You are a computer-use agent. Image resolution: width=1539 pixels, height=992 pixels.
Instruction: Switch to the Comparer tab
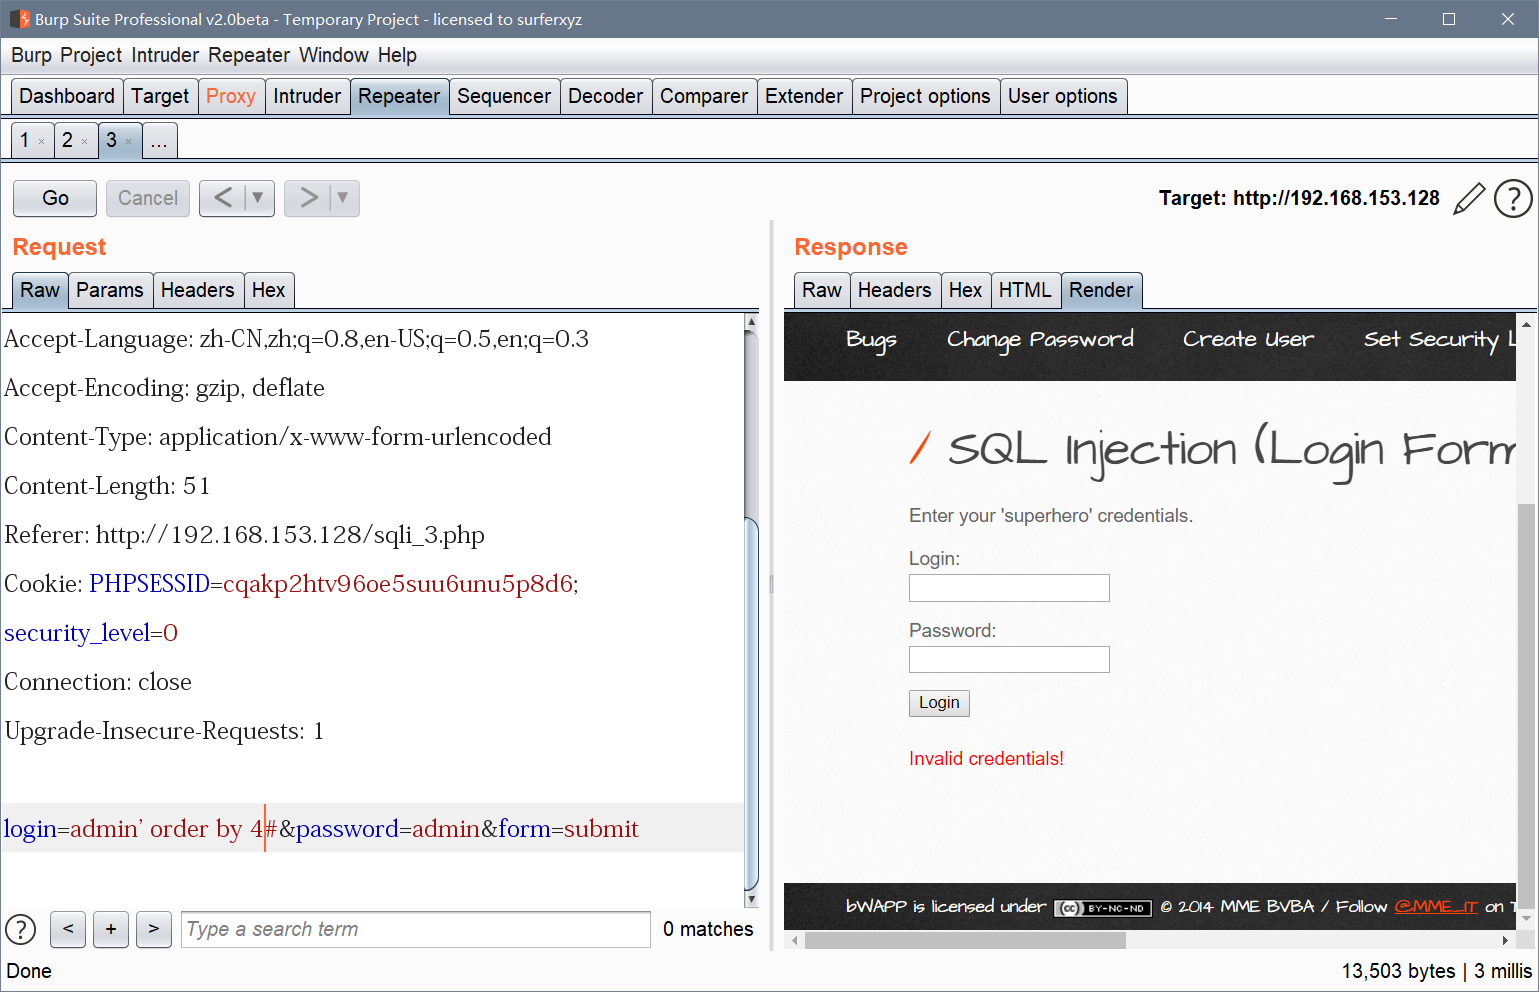[x=704, y=96]
